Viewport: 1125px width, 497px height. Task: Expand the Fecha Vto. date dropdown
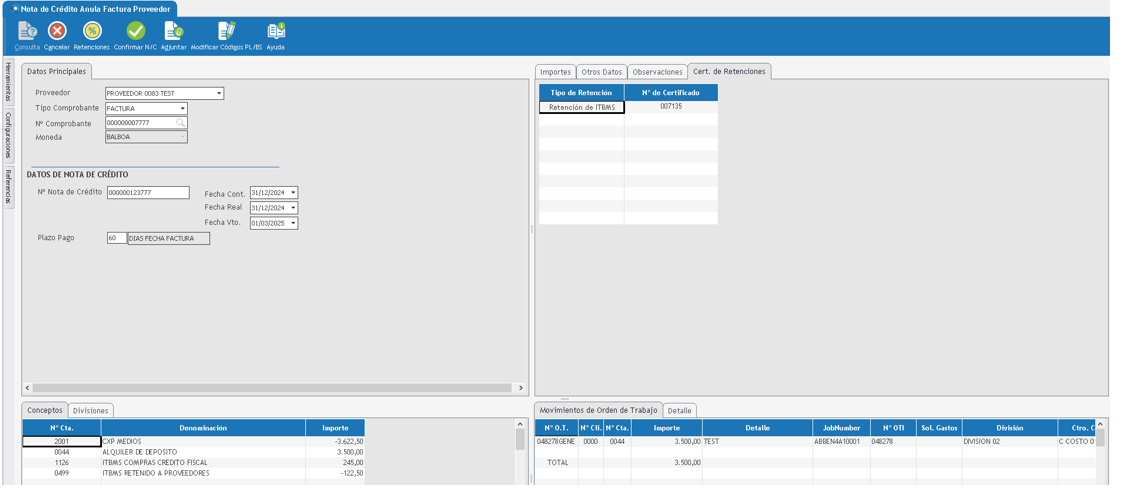pyautogui.click(x=292, y=224)
